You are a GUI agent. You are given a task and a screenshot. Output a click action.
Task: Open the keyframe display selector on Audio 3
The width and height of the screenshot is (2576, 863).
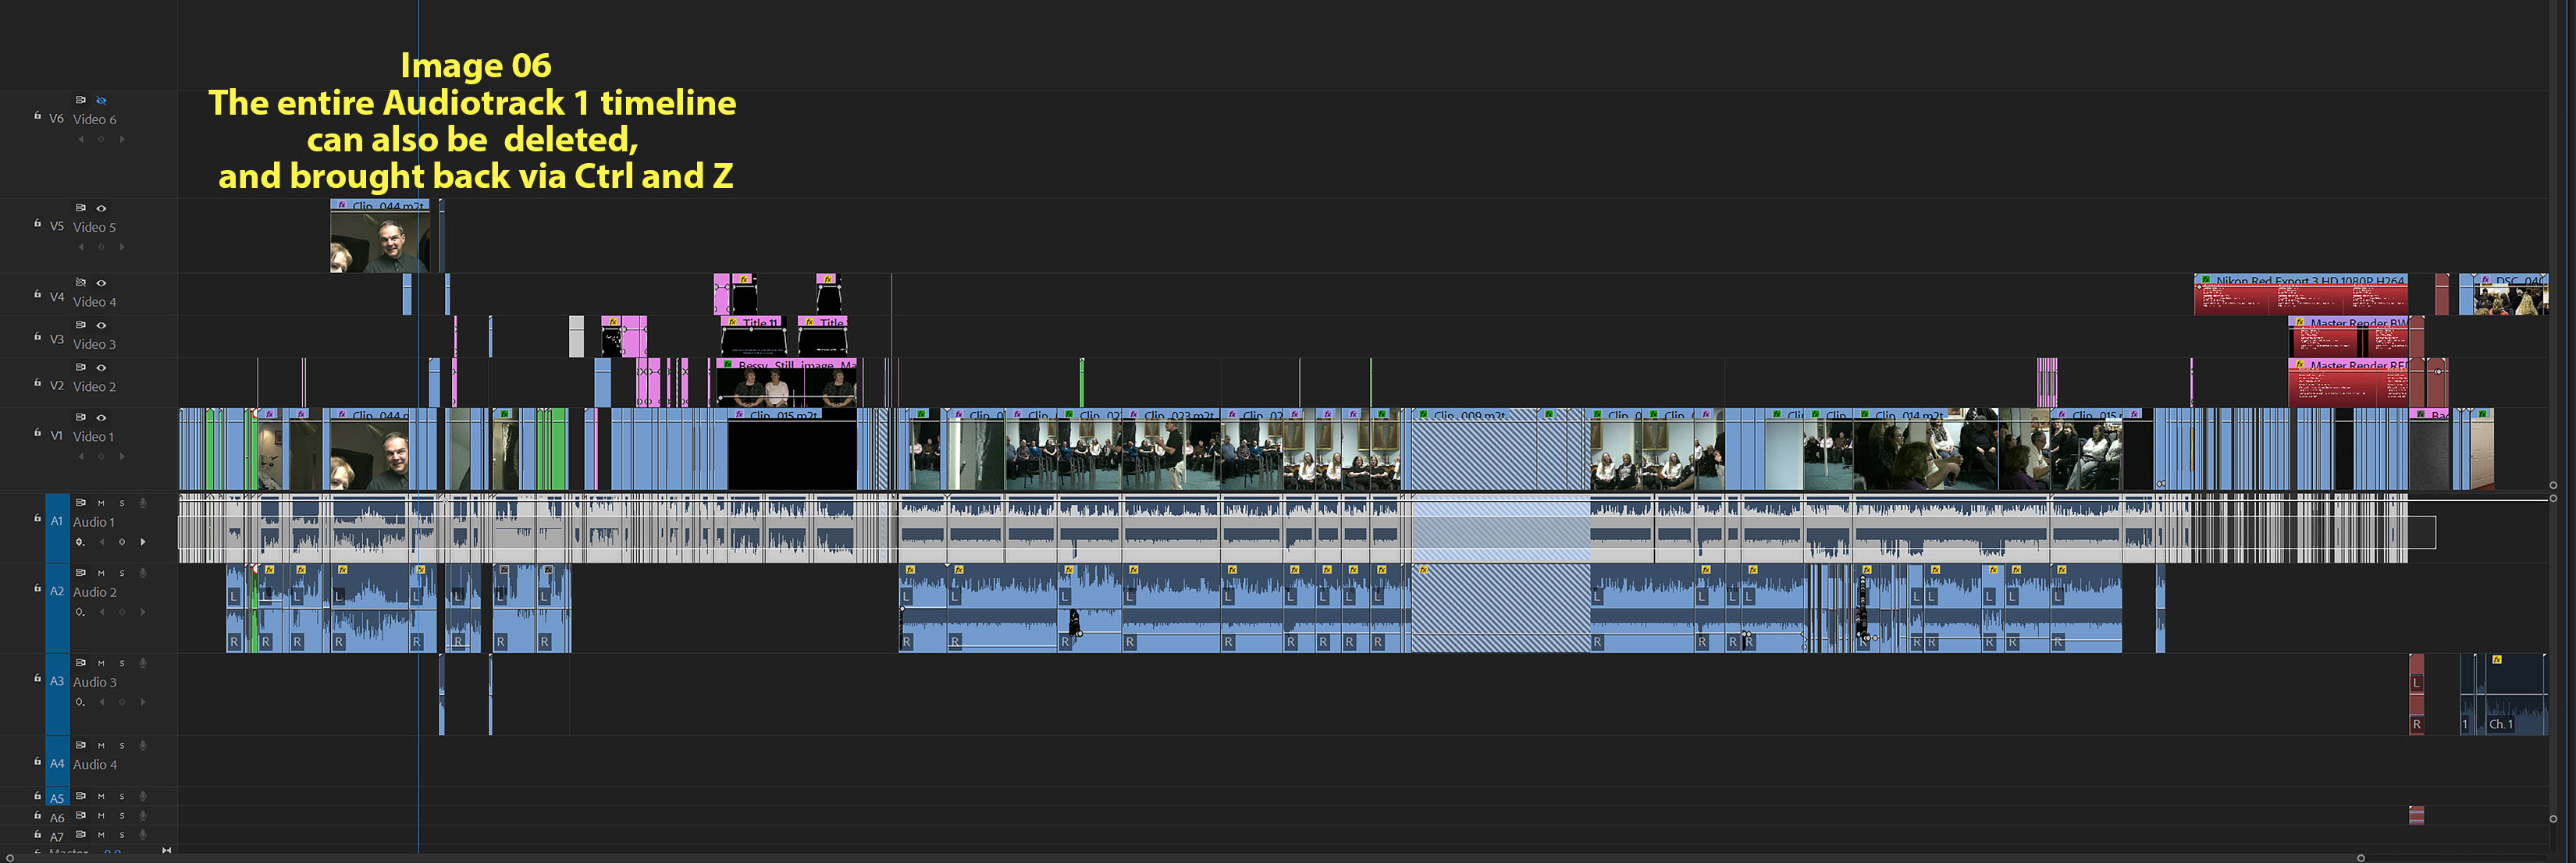click(79, 702)
